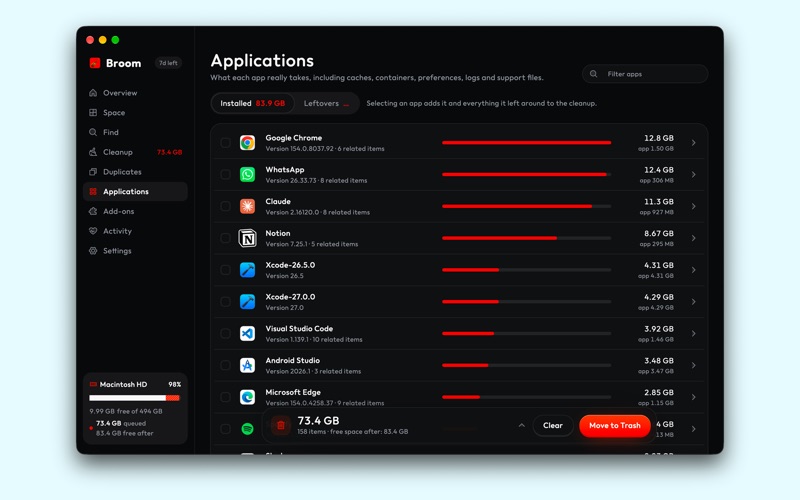This screenshot has height=500, width=800.
Task: Open Xcode-26.5.0 row chevron
Action: click(693, 270)
